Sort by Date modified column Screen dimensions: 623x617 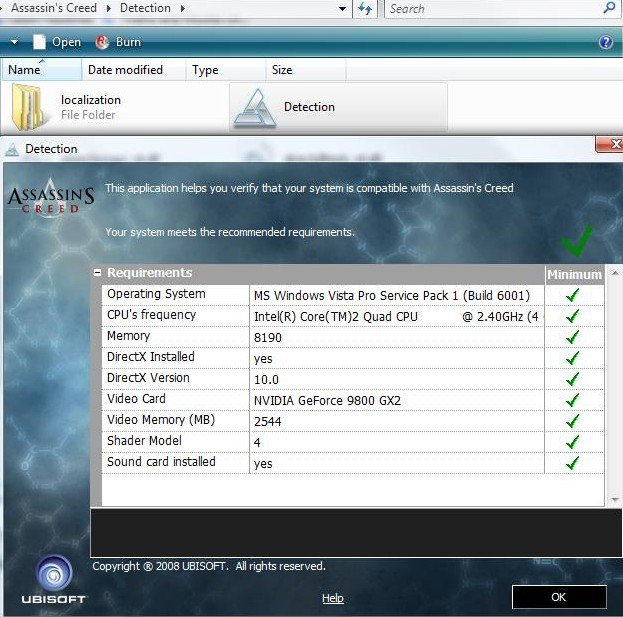pyautogui.click(x=134, y=70)
